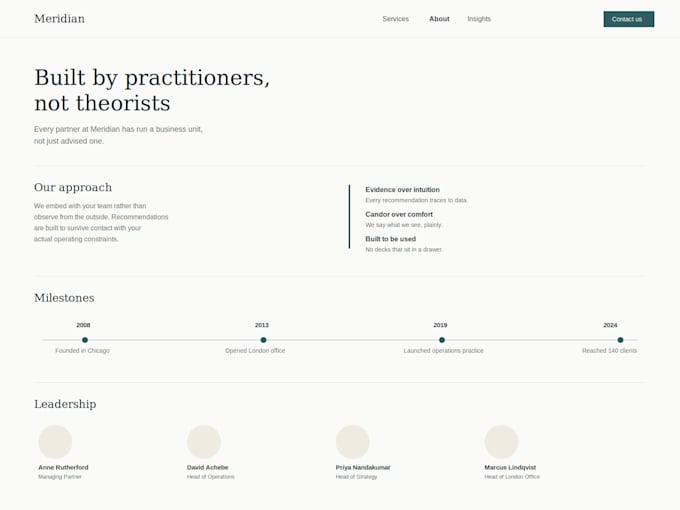Click the Built to be used heading
This screenshot has width=680, height=510.
[x=390, y=239]
